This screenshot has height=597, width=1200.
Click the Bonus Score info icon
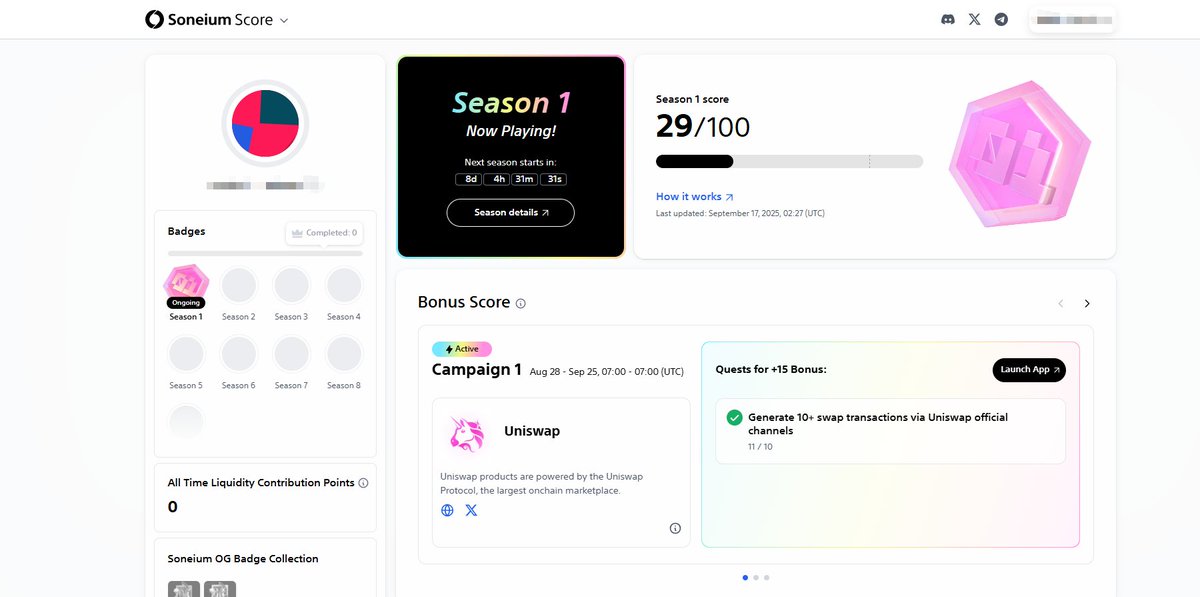tap(521, 303)
